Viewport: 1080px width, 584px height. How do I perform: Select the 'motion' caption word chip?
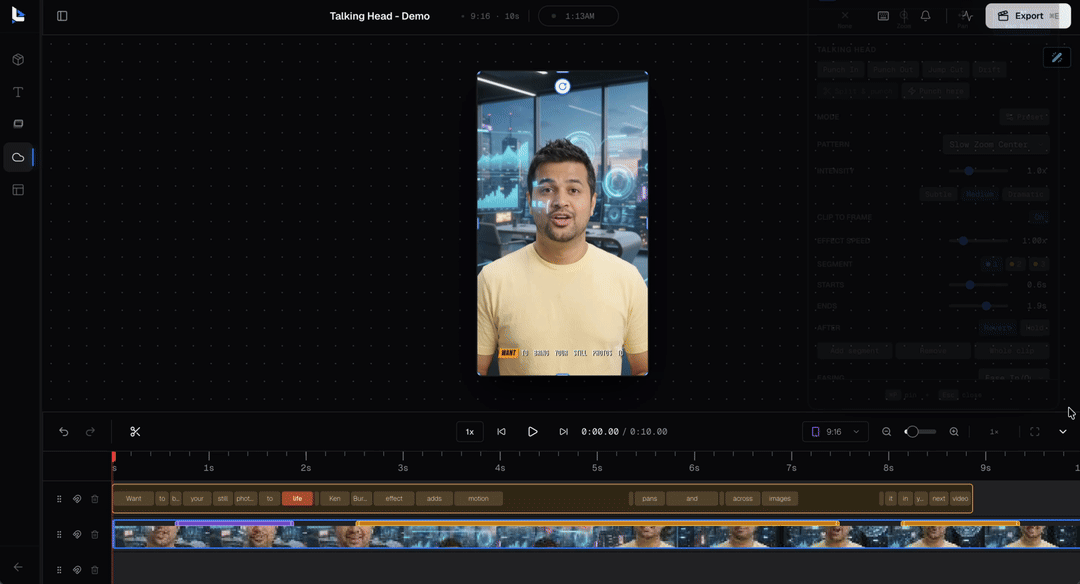point(478,499)
